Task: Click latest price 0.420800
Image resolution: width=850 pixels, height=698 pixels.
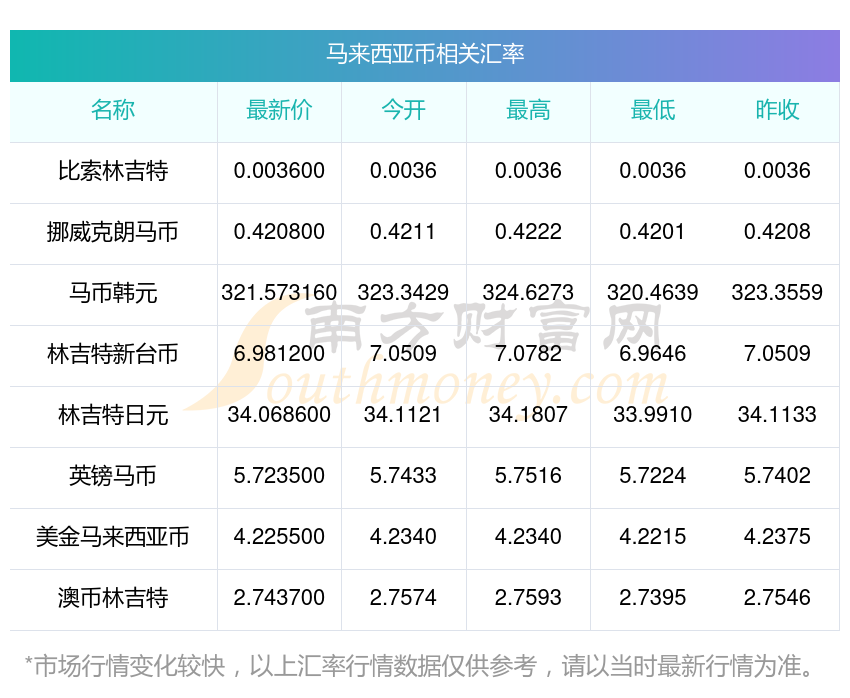Action: [x=279, y=232]
